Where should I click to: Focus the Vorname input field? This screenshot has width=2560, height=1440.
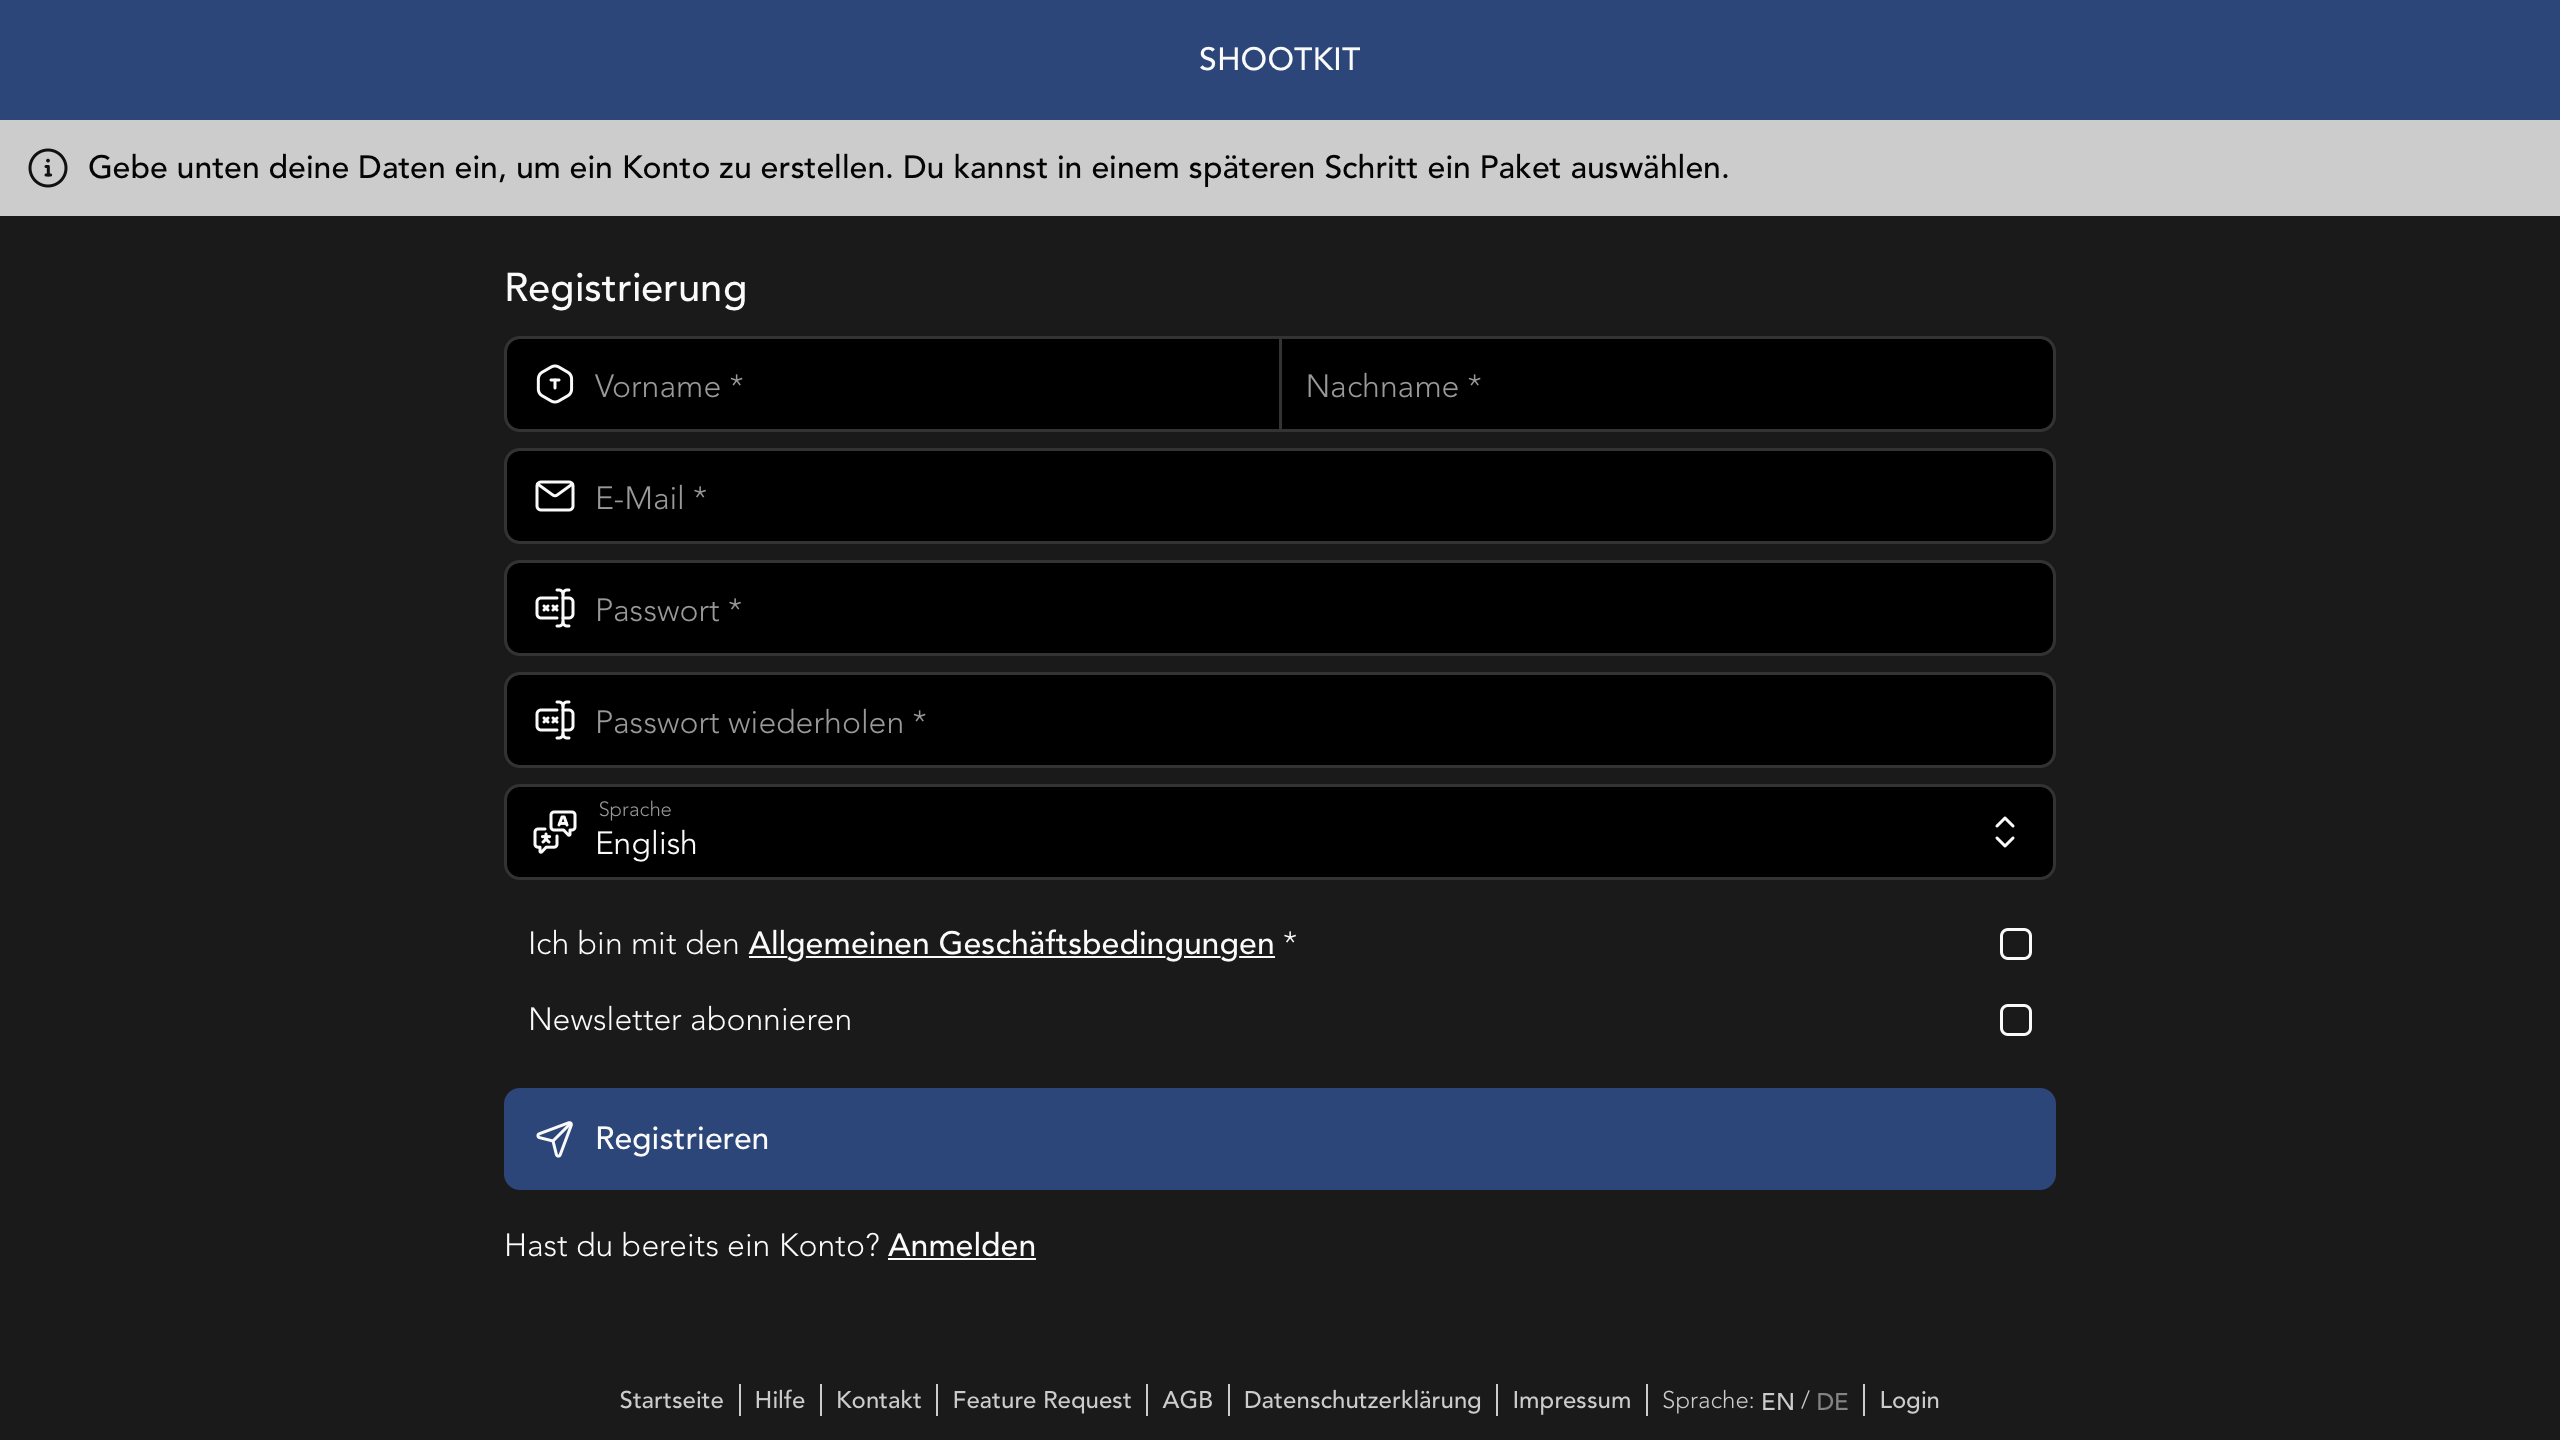893,385
